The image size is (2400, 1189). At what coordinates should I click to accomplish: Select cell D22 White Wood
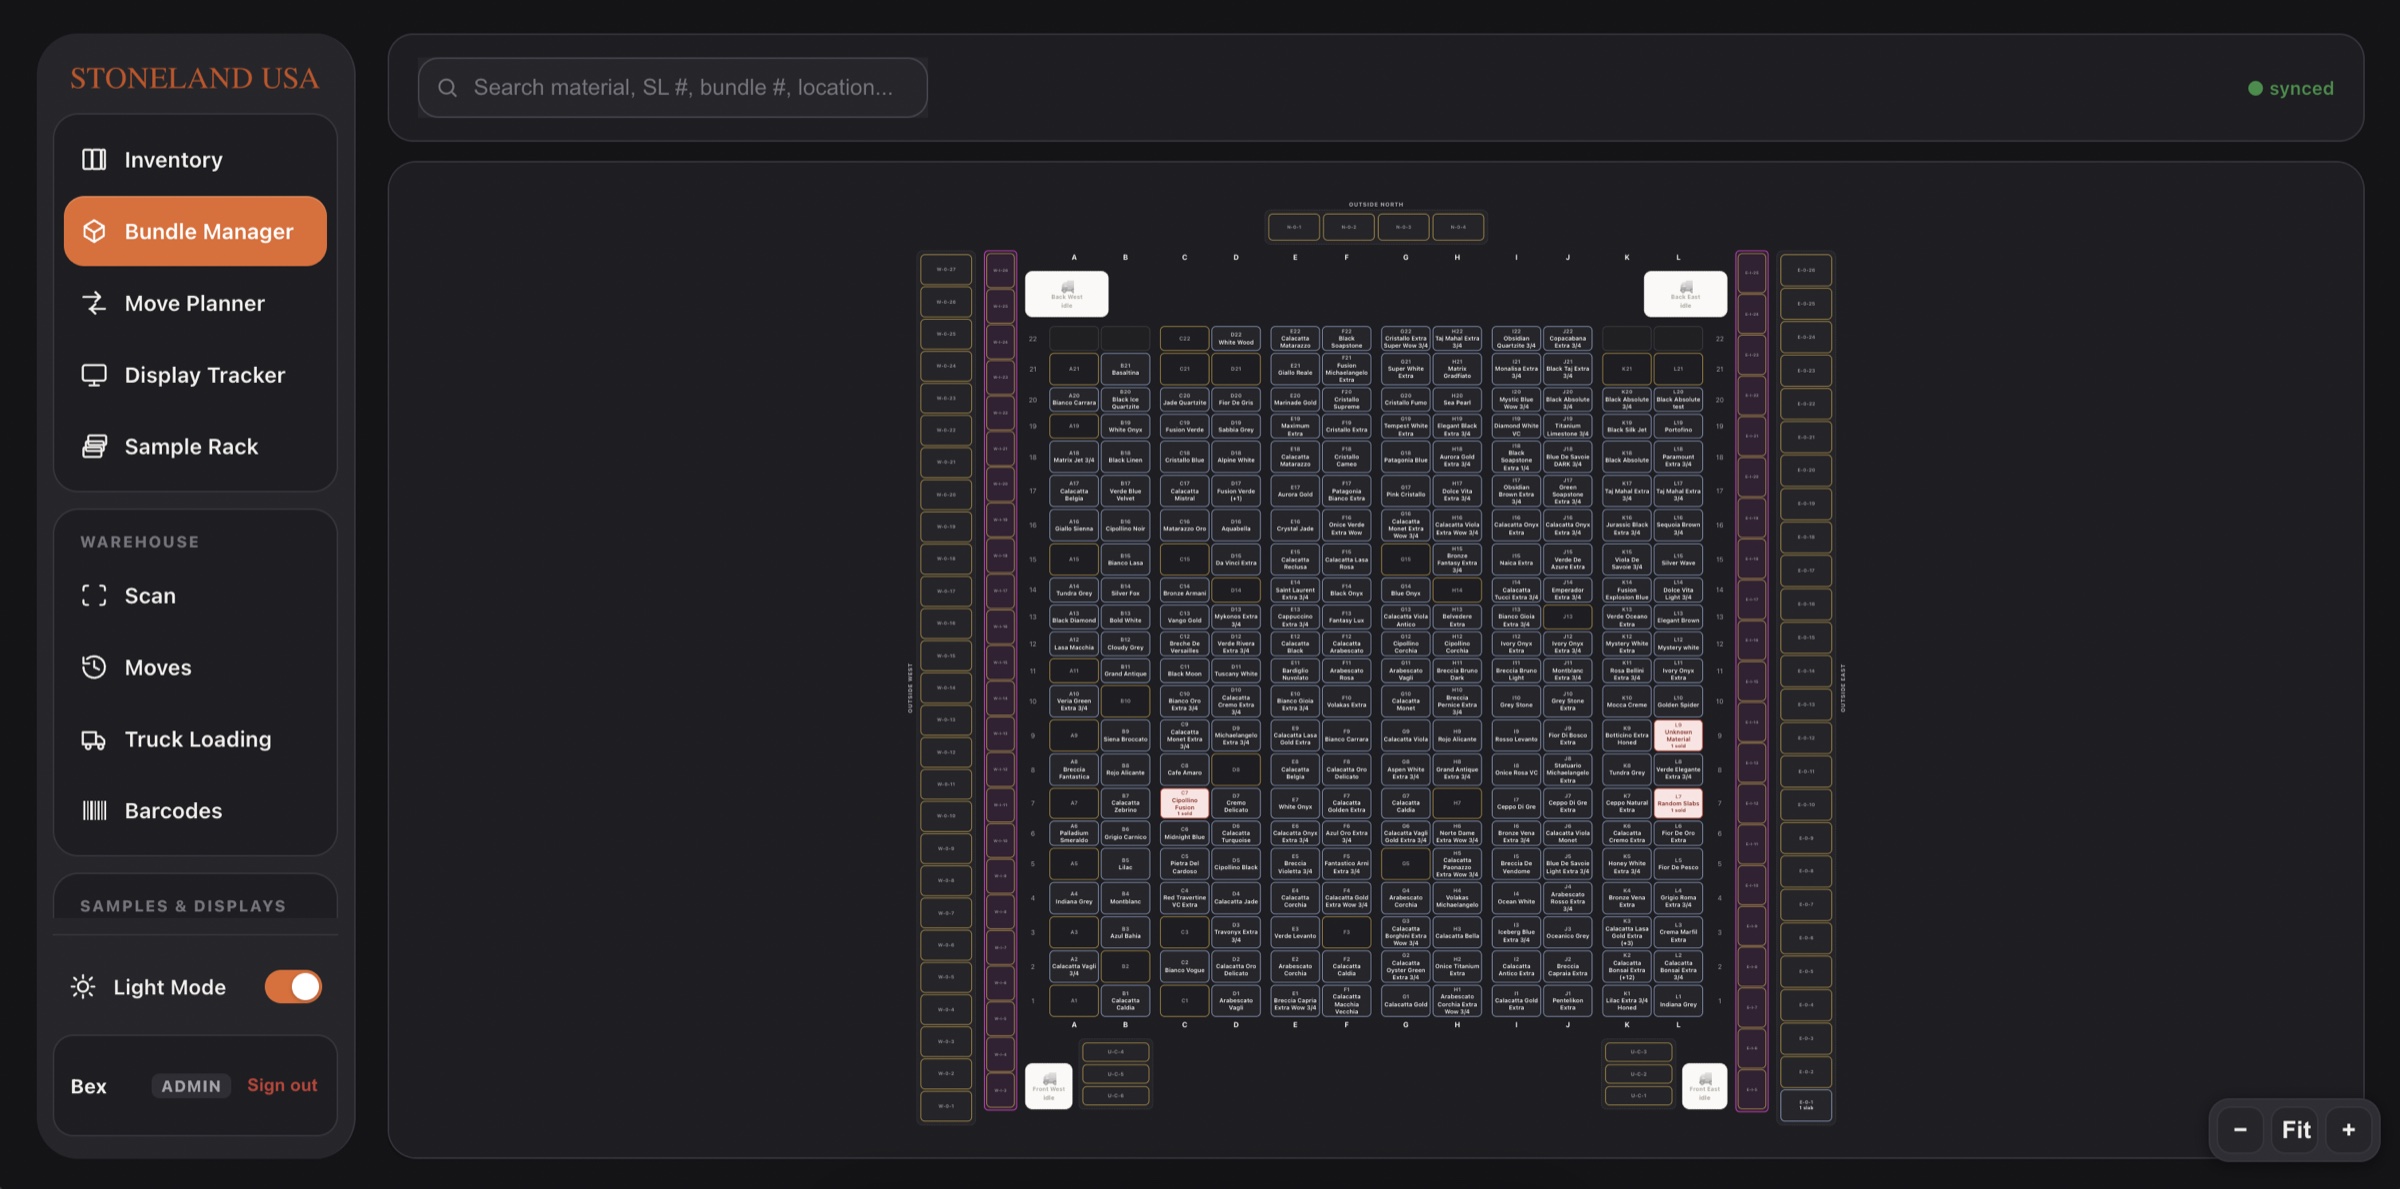pos(1236,338)
